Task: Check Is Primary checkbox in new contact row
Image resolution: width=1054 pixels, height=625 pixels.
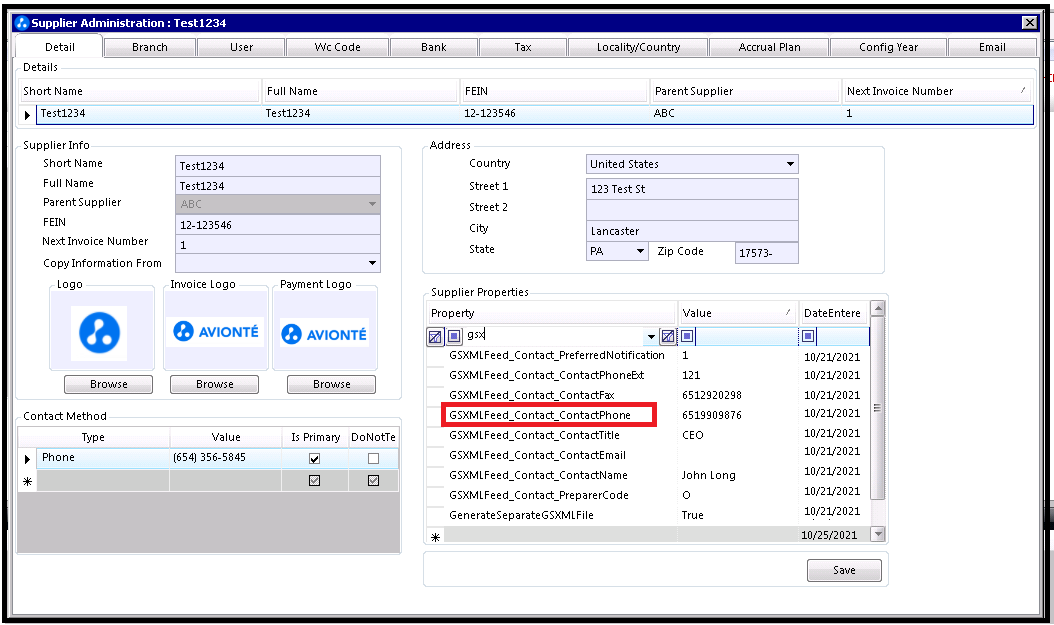Action: [x=315, y=481]
